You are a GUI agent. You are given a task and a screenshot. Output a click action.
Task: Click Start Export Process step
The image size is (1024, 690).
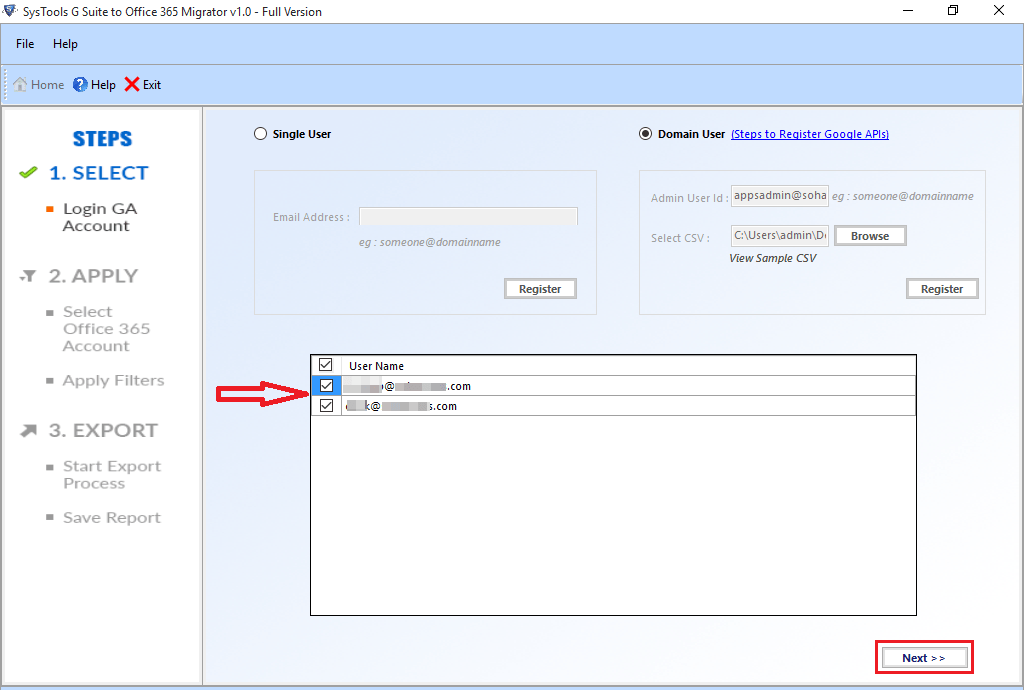pyautogui.click(x=112, y=475)
